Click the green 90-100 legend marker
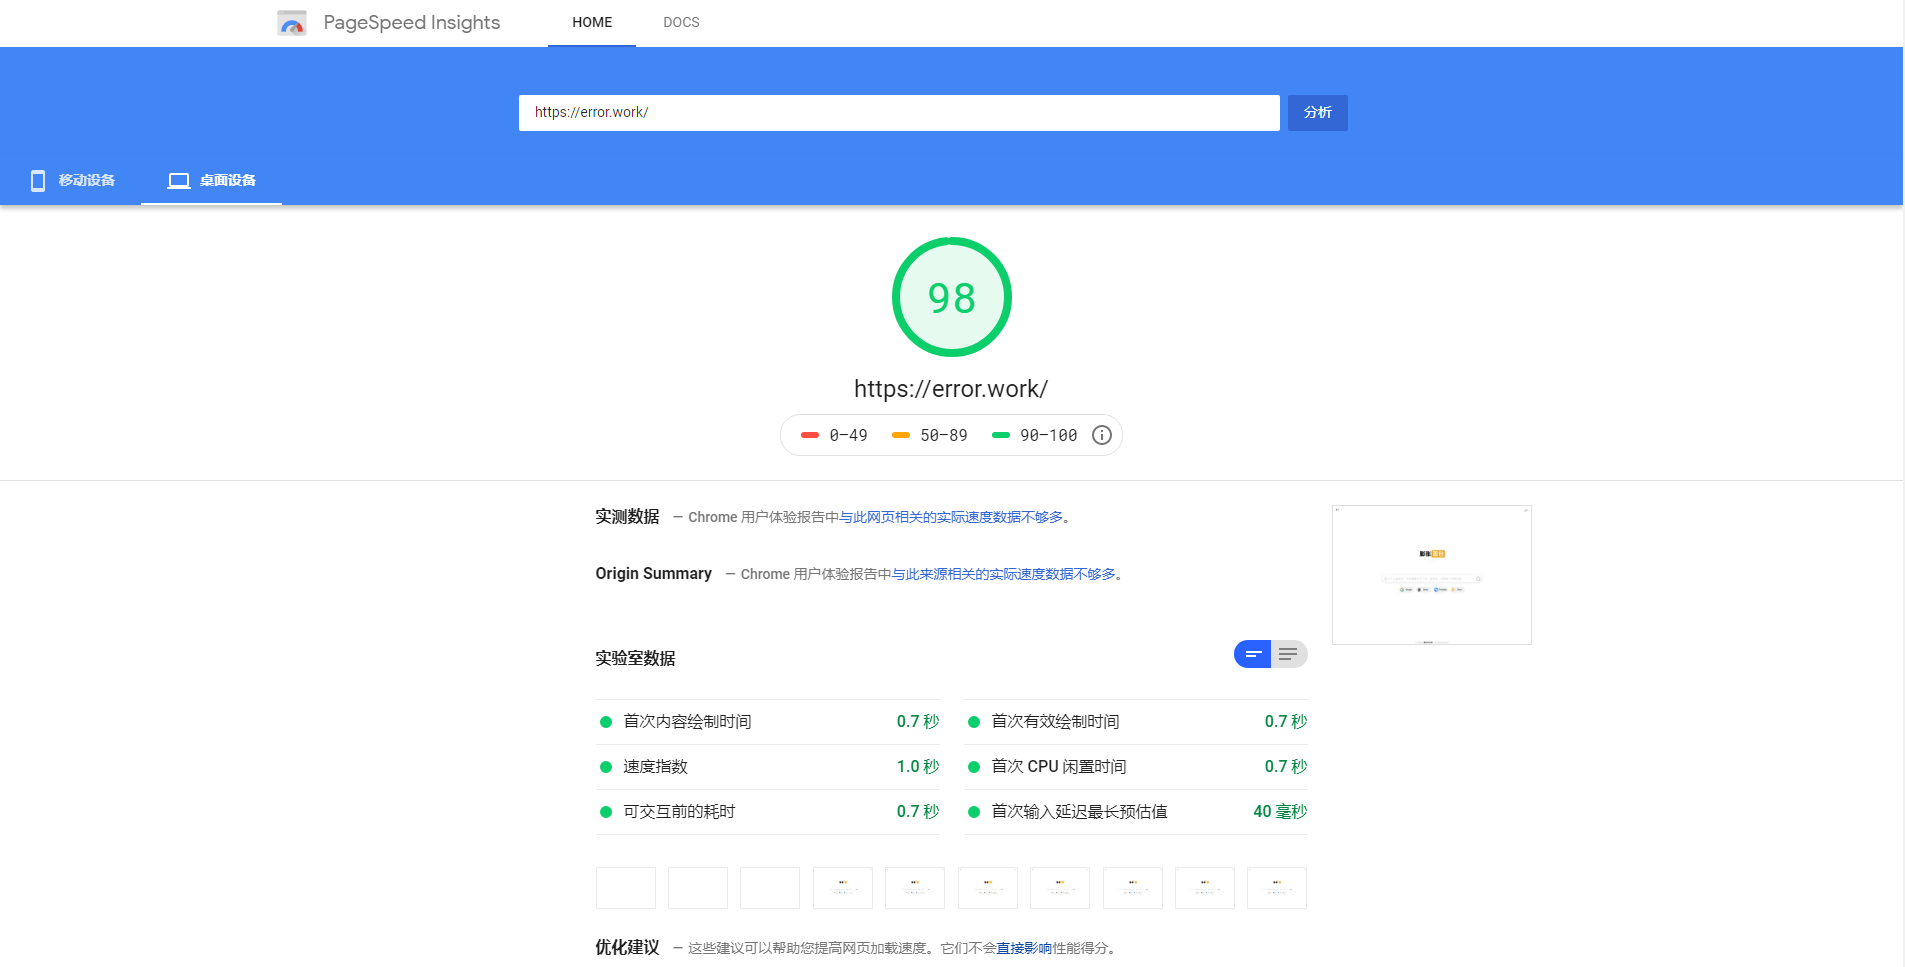 tap(1001, 435)
